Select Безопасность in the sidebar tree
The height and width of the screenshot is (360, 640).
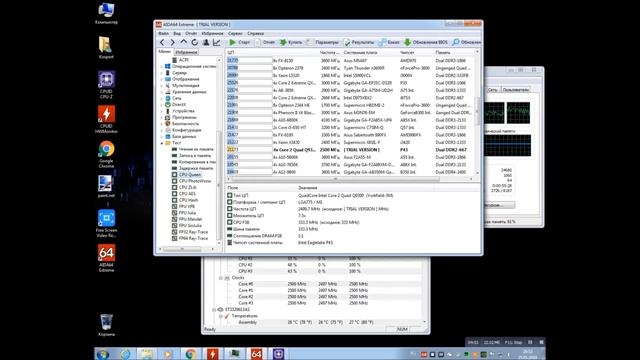(x=185, y=124)
